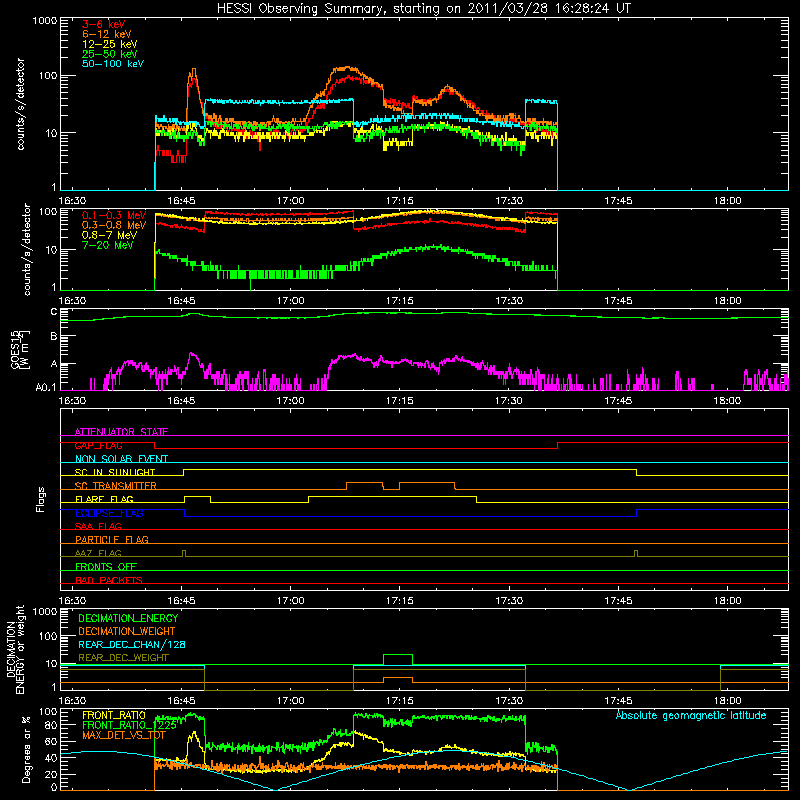
Task: Select the 25-50 keV legend label
Action: coord(110,54)
